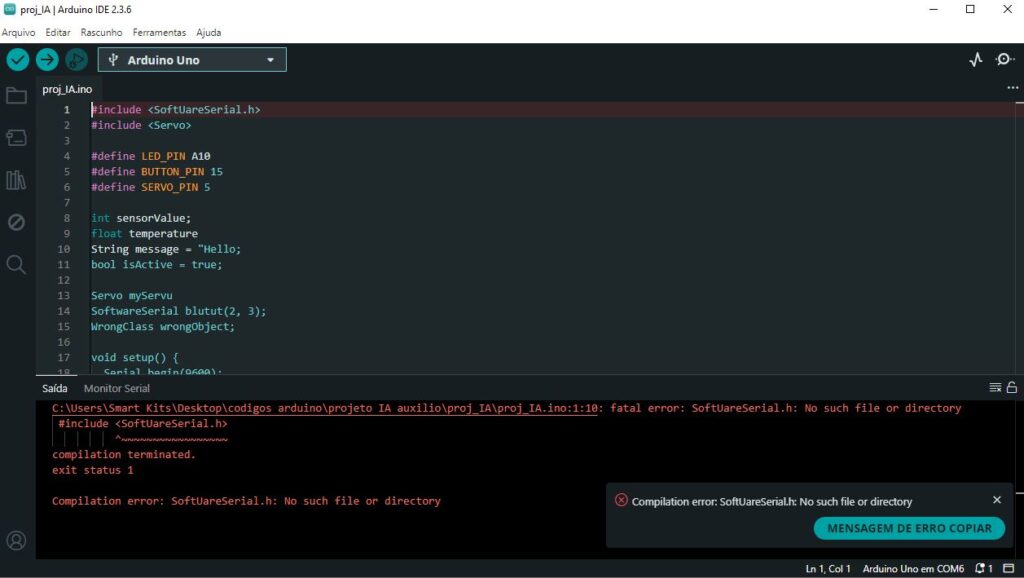The height and width of the screenshot is (578, 1024).
Task: Open the Ferramentas menu
Action: pyautogui.click(x=159, y=32)
